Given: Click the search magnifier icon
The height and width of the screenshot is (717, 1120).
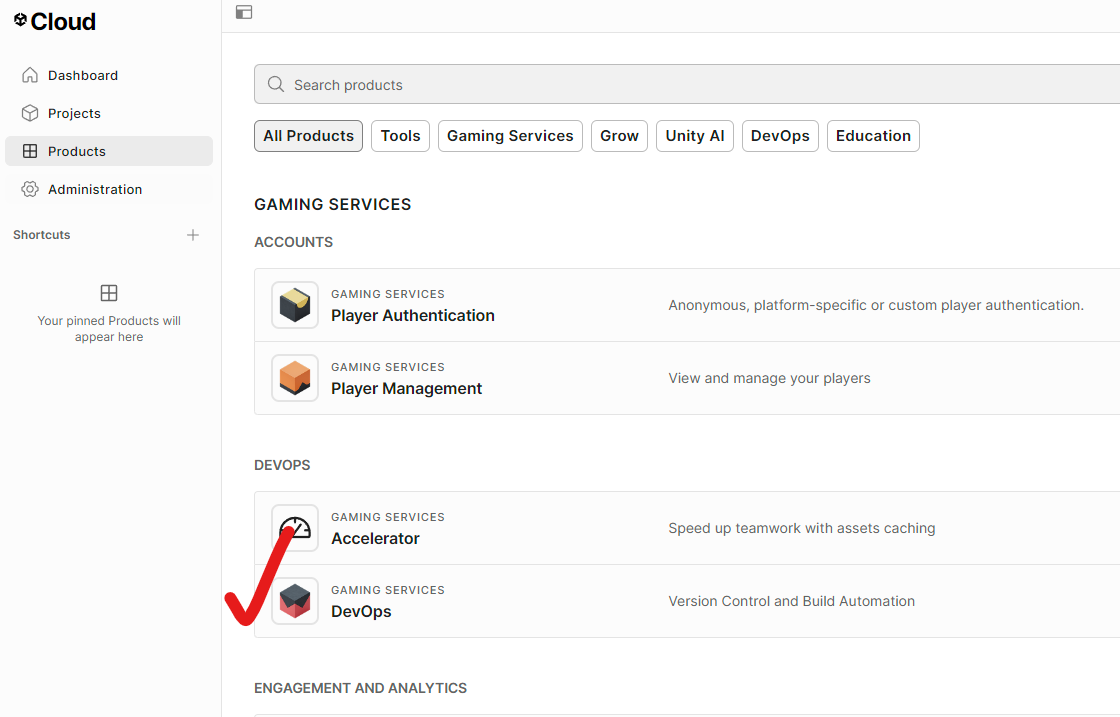Looking at the screenshot, I should pos(276,84).
